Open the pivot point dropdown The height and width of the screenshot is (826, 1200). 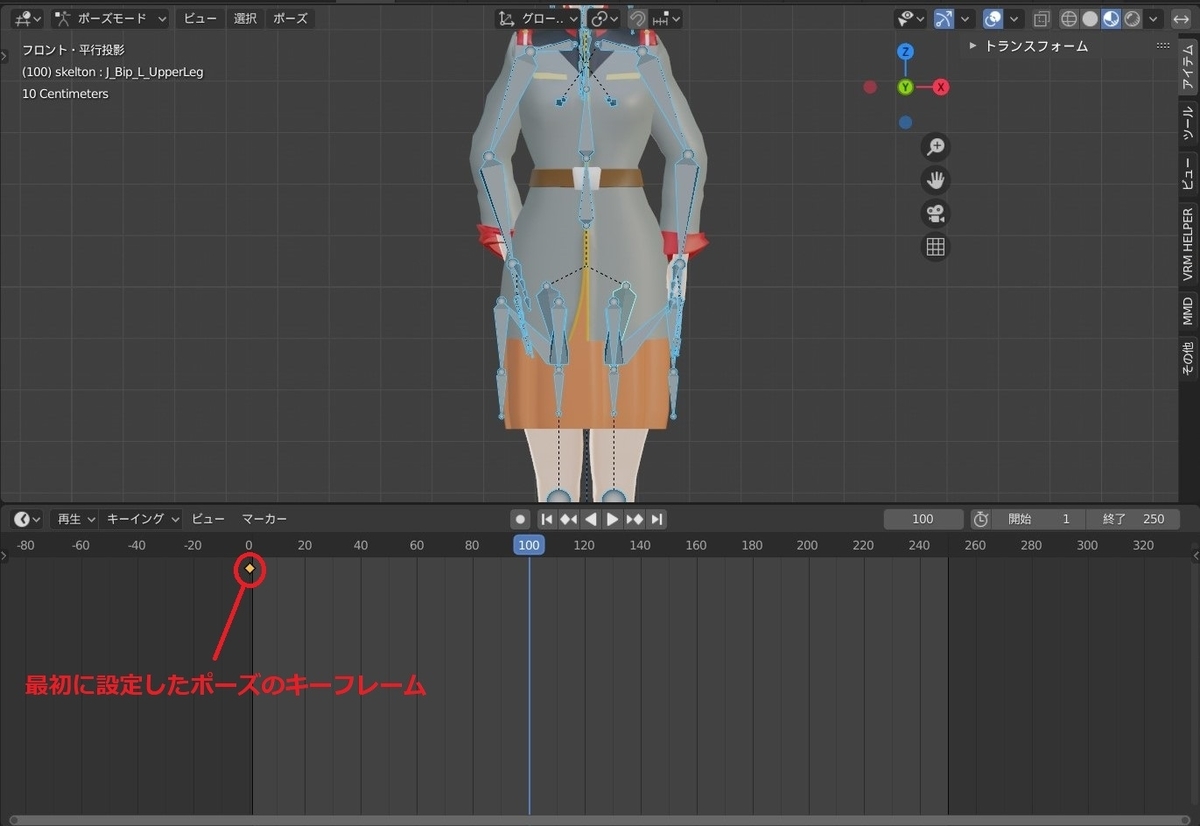pyautogui.click(x=604, y=18)
